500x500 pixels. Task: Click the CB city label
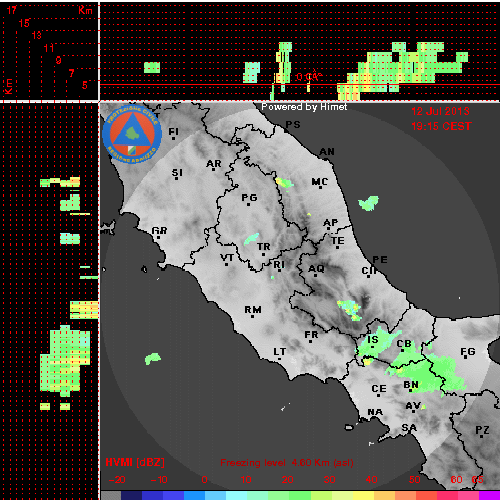(404, 343)
